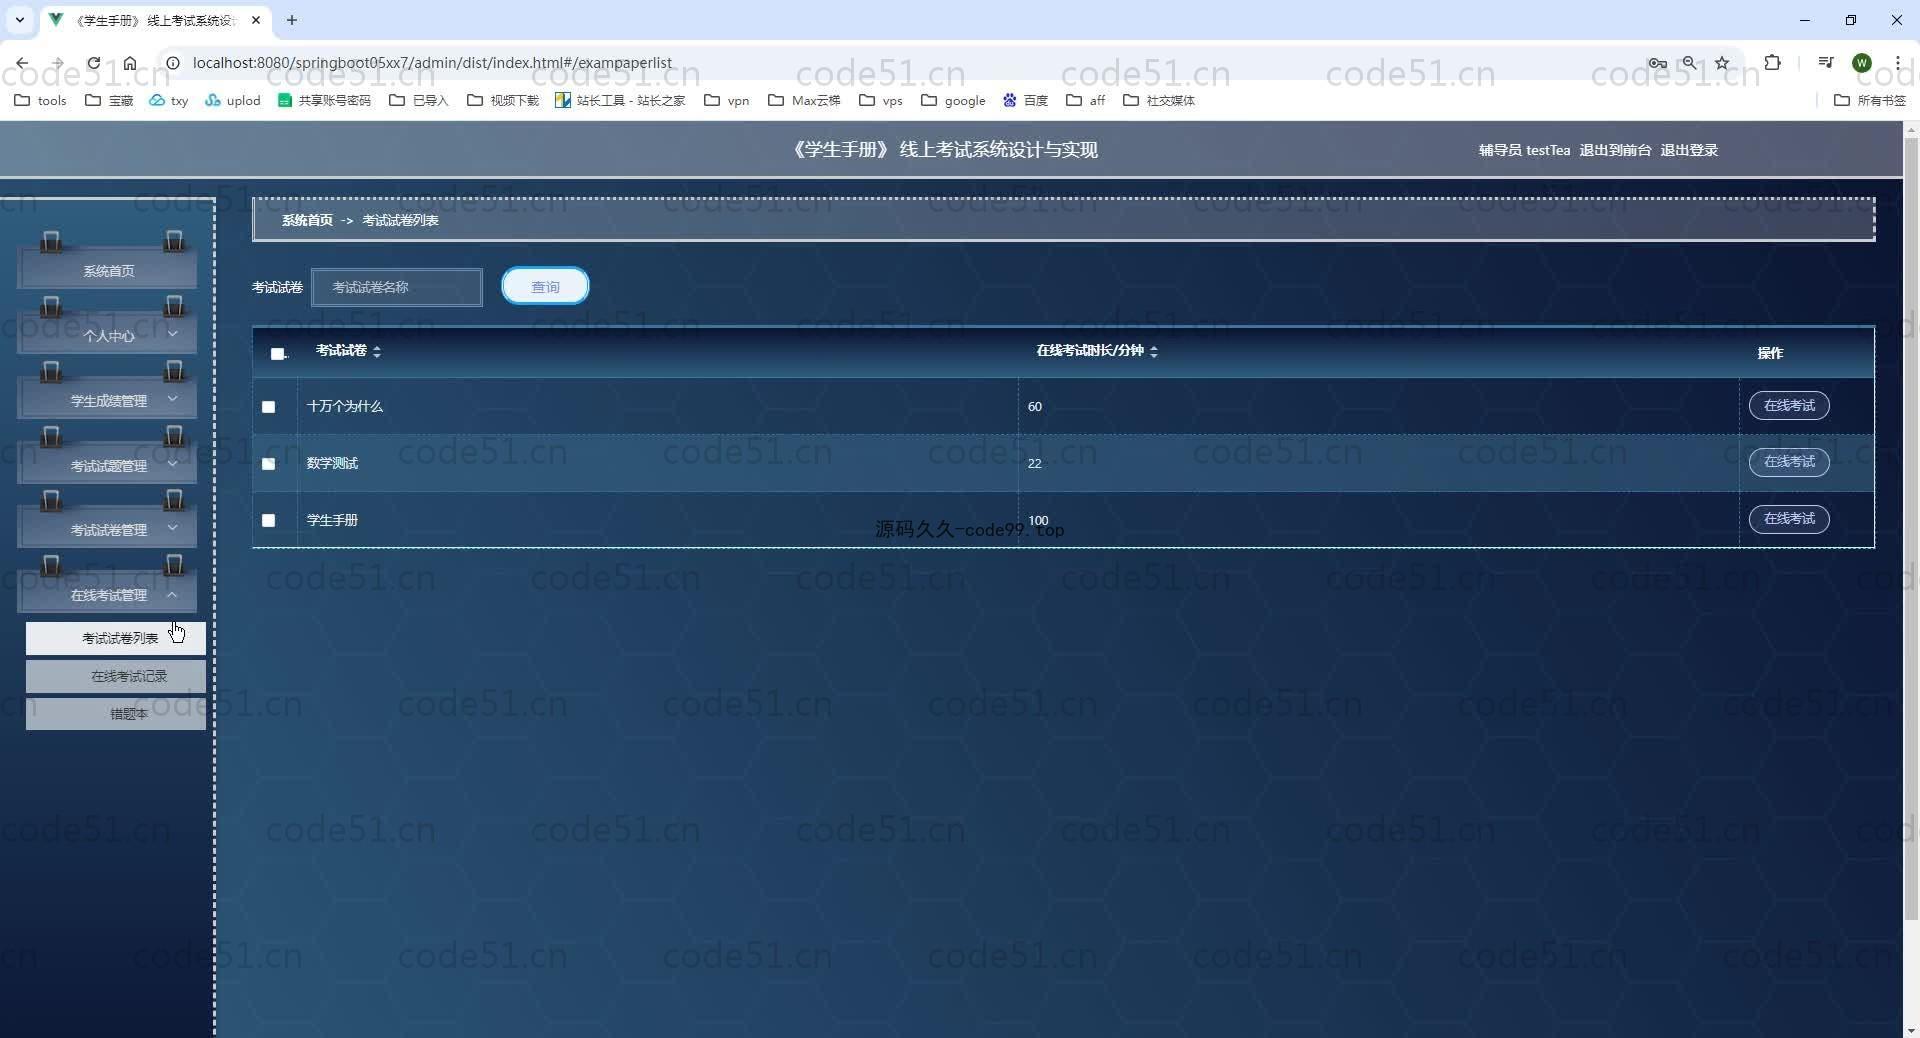Image resolution: width=1920 pixels, height=1038 pixels.
Task: Toggle select-all checkbox in table header
Action: tap(277, 353)
